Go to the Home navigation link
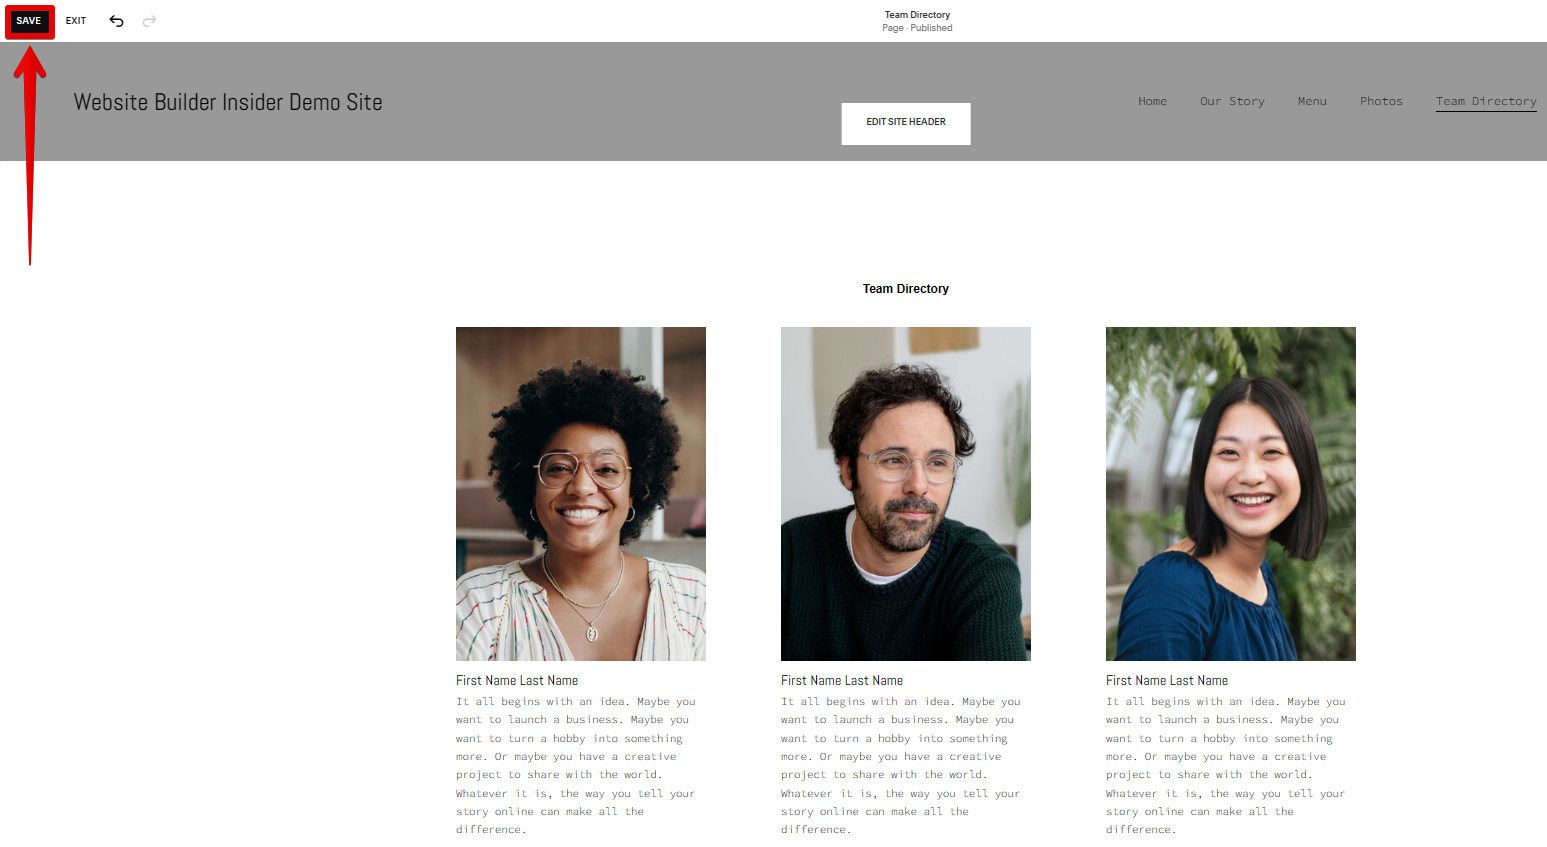Viewport: 1547px width, 847px height. point(1152,101)
